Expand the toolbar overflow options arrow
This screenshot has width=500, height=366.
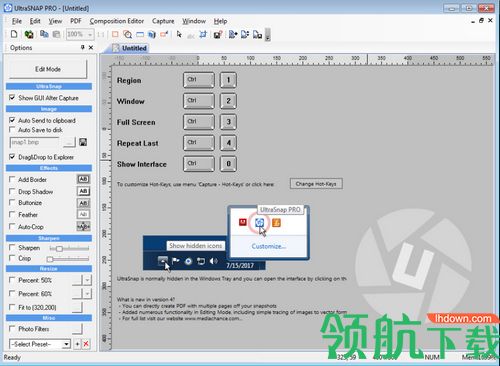pos(268,35)
